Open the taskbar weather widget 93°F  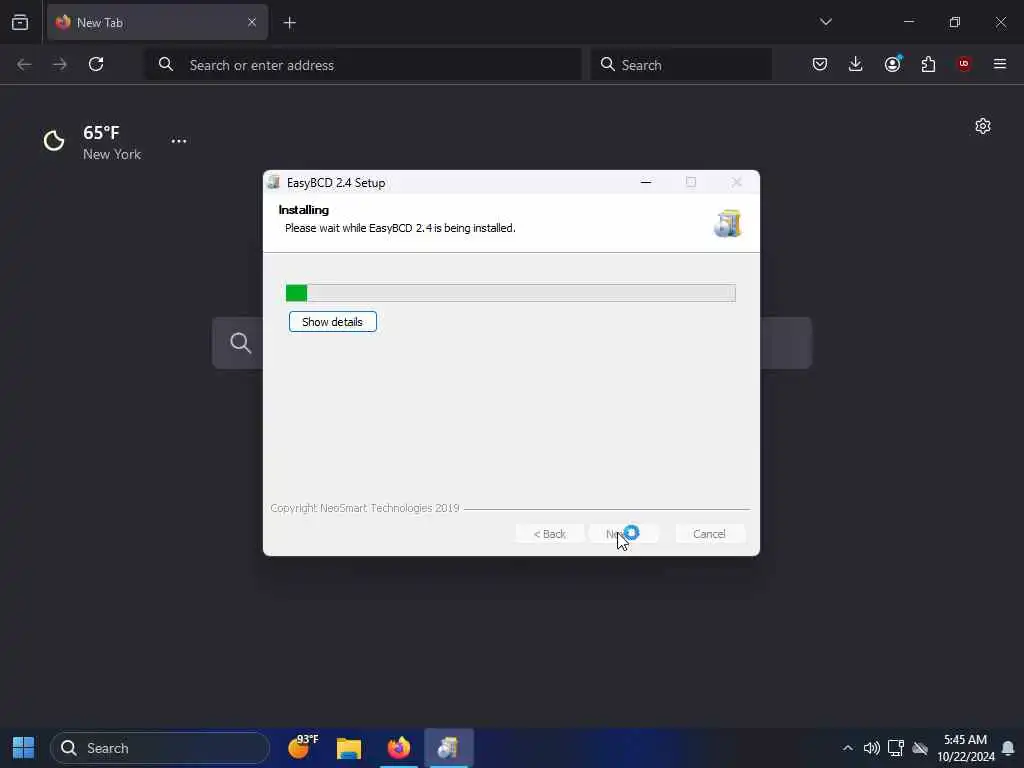[303, 747]
